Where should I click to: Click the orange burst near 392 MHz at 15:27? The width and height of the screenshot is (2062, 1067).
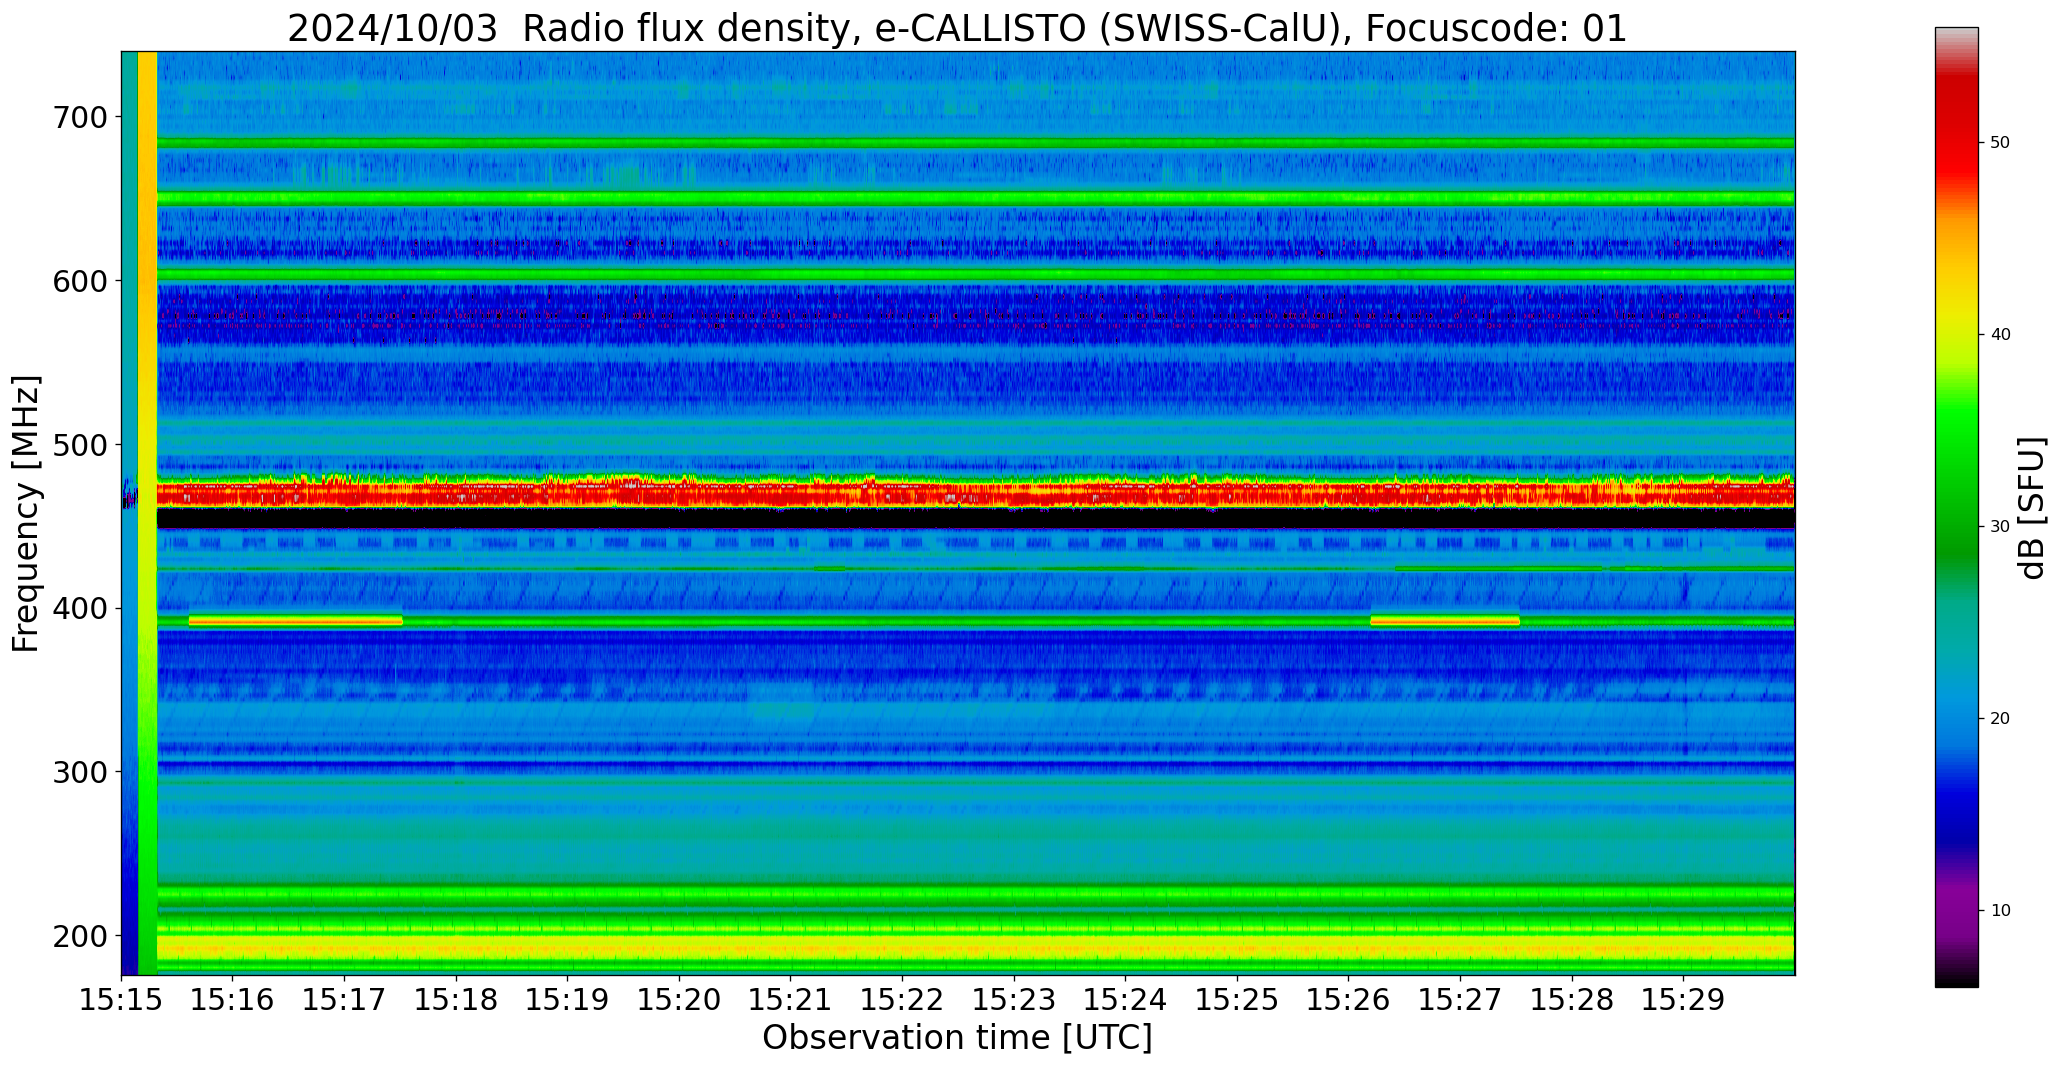(1445, 621)
